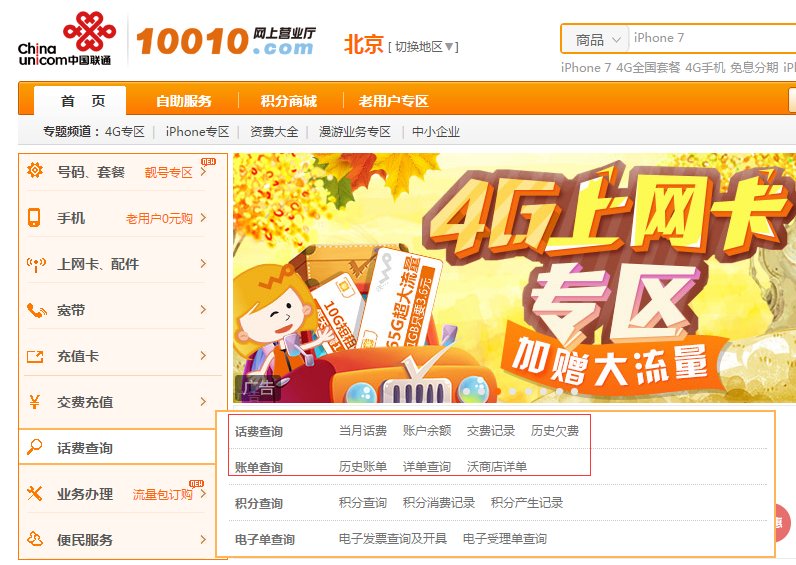Expand the 号码、套餐 category arrow
Image resolution: width=796 pixels, height=565 pixels.
pos(203,172)
